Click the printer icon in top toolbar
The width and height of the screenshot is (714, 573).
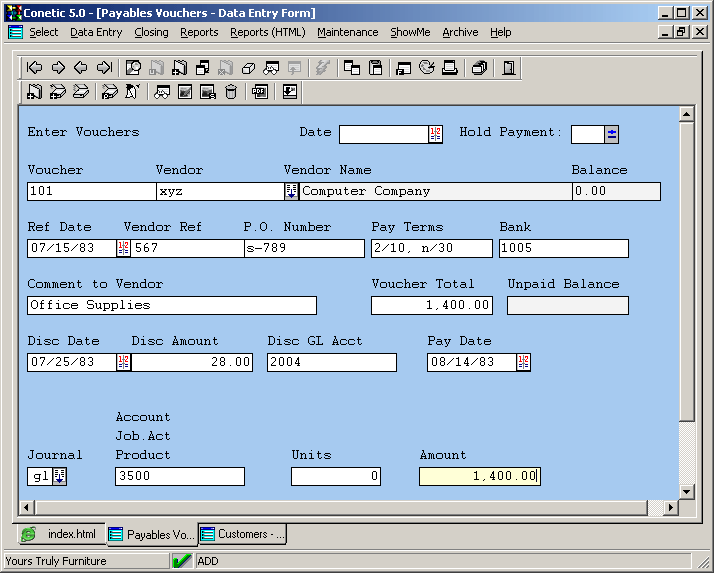pyautogui.click(x=450, y=68)
